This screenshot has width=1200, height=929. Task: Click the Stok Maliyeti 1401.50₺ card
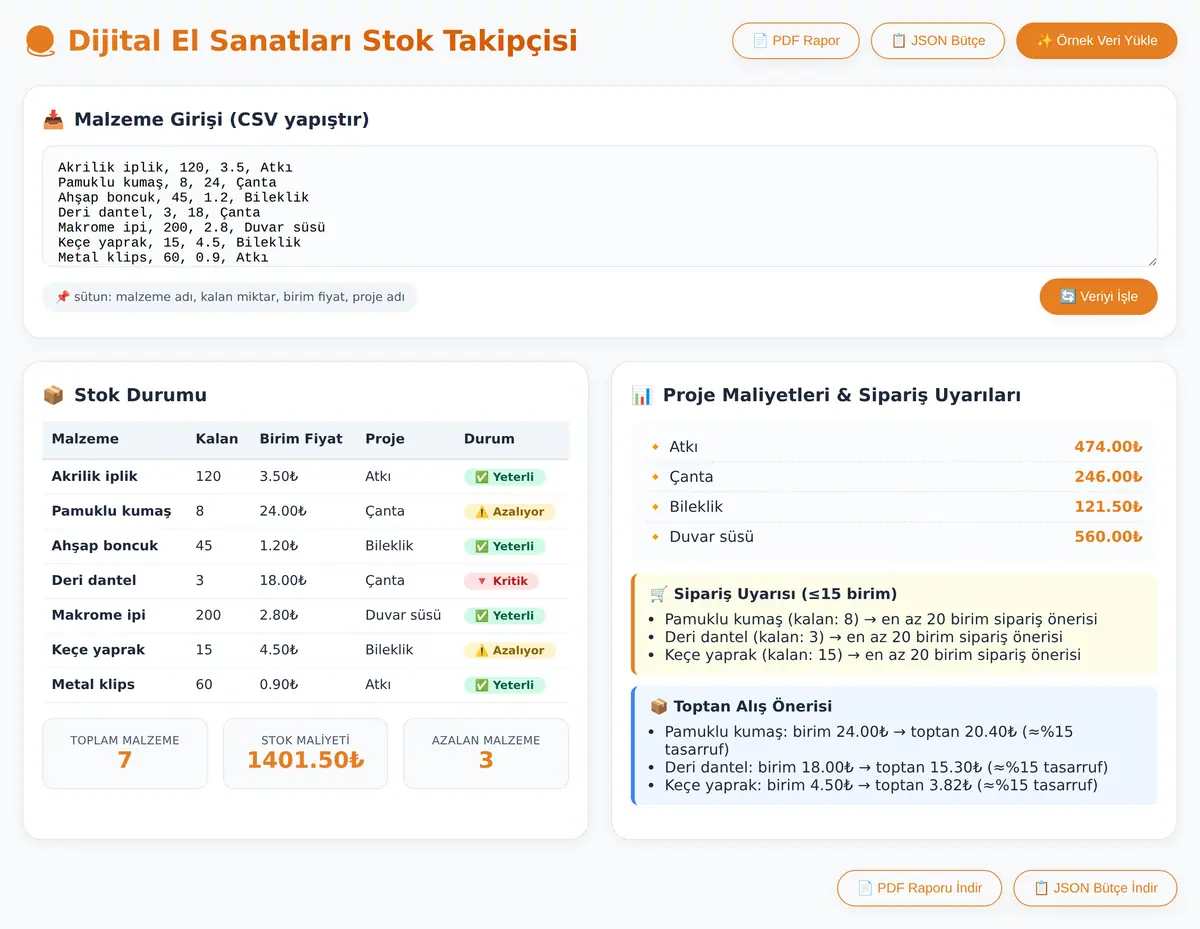[x=305, y=753]
